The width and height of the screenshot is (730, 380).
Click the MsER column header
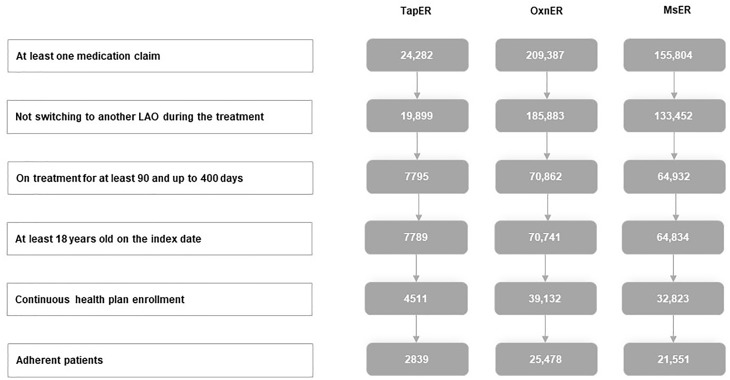(x=676, y=10)
